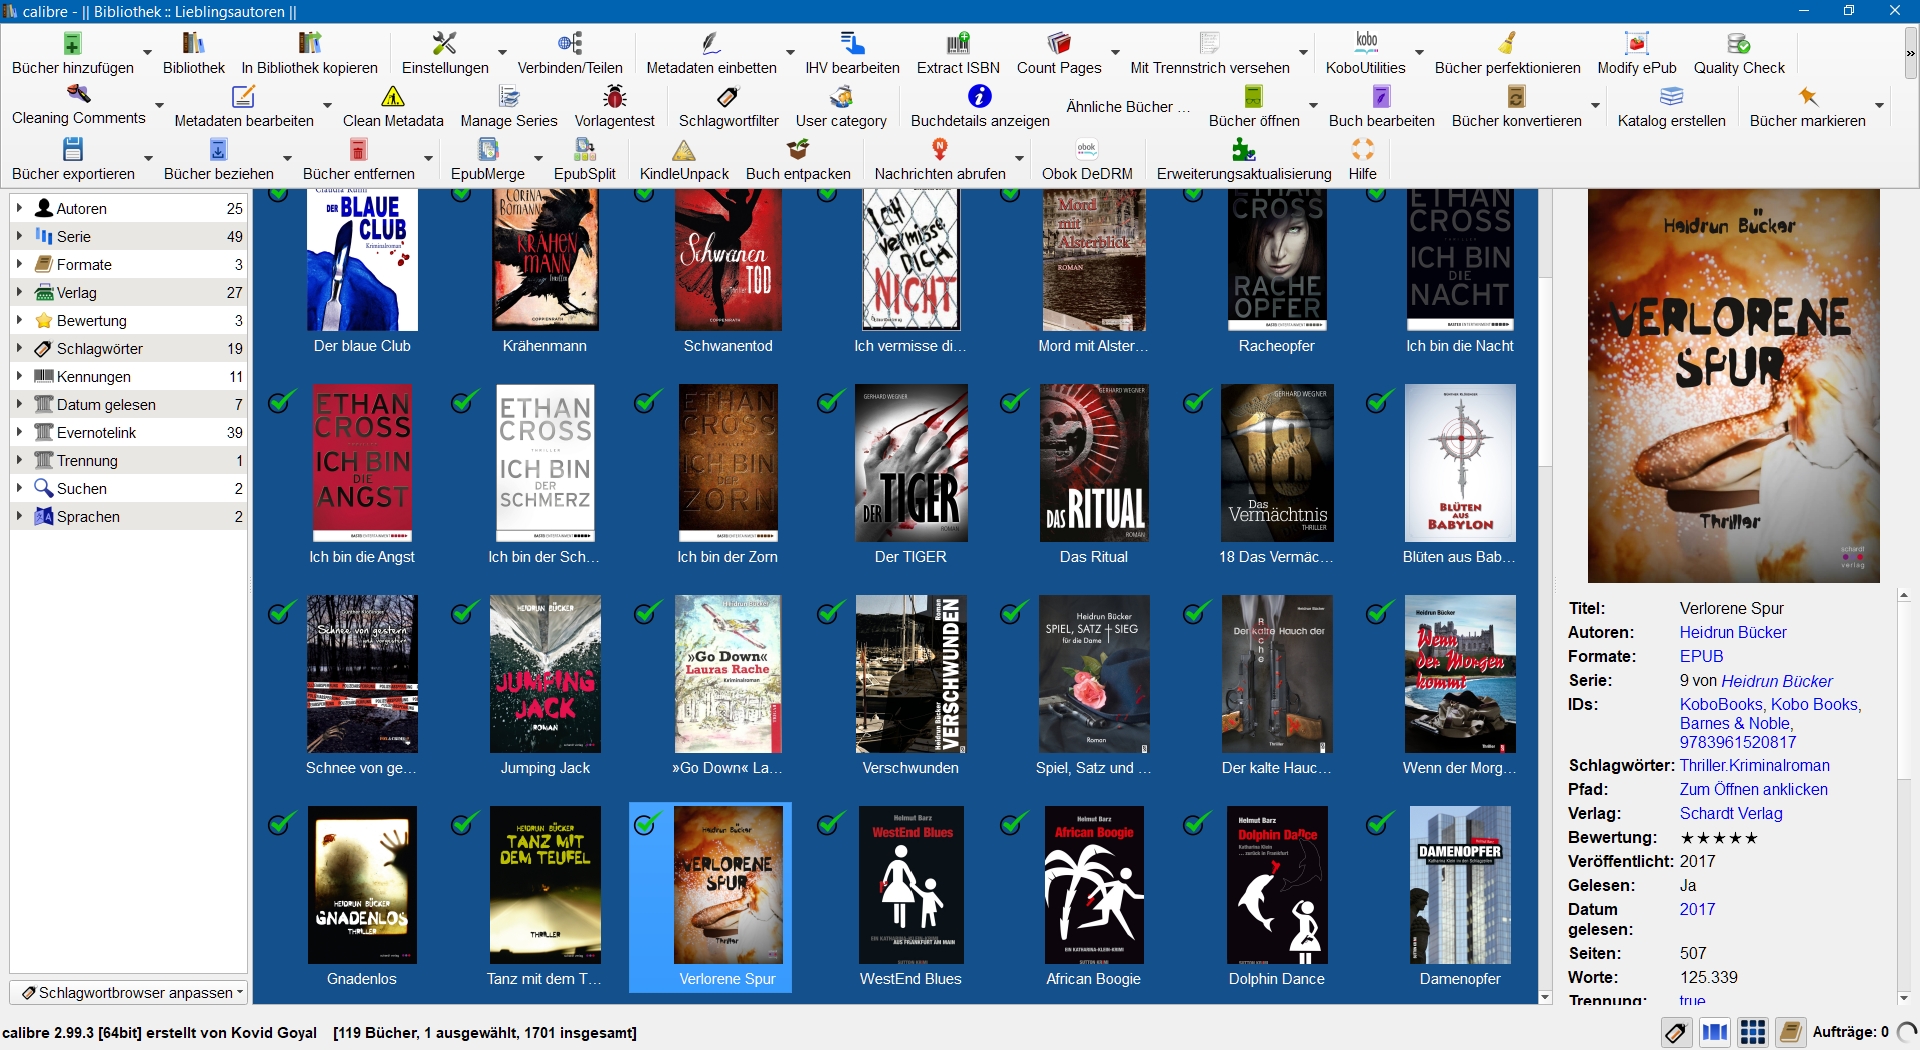The width and height of the screenshot is (1920, 1050).
Task: Click the Bücher konvertieren icon
Action: [1516, 98]
